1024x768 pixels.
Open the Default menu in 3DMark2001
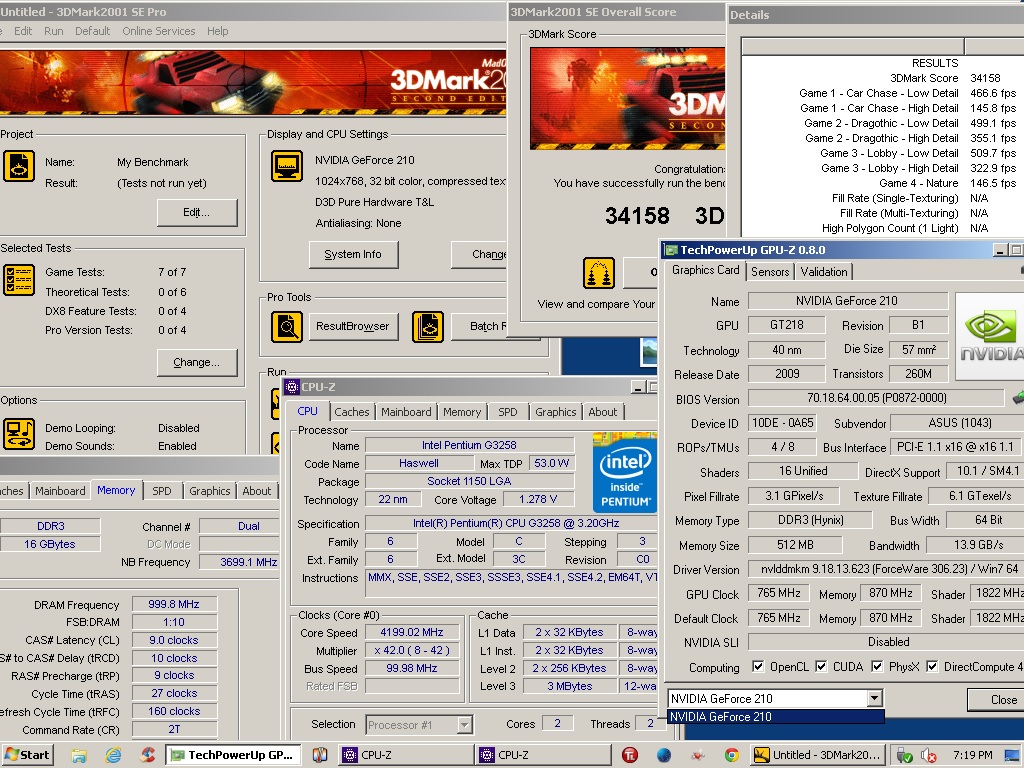(92, 31)
